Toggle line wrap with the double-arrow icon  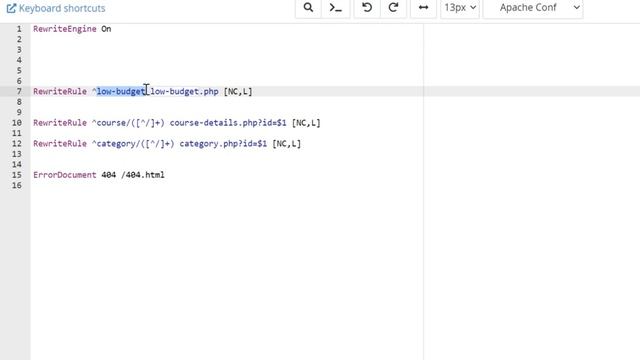click(423, 8)
